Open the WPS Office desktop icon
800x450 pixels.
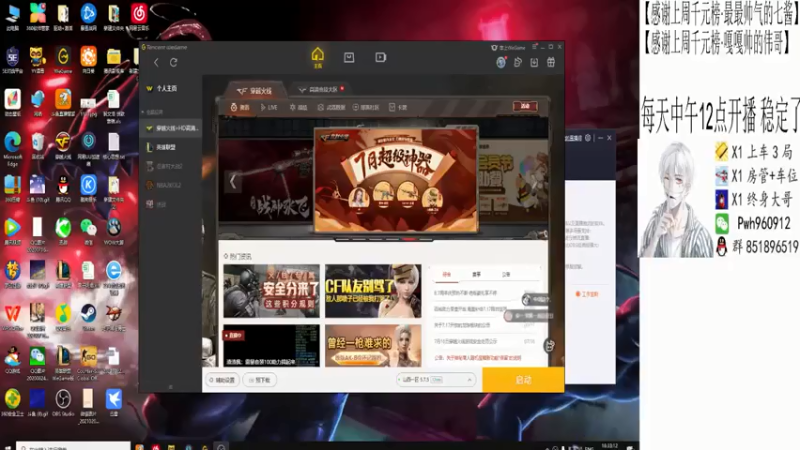click(12, 317)
